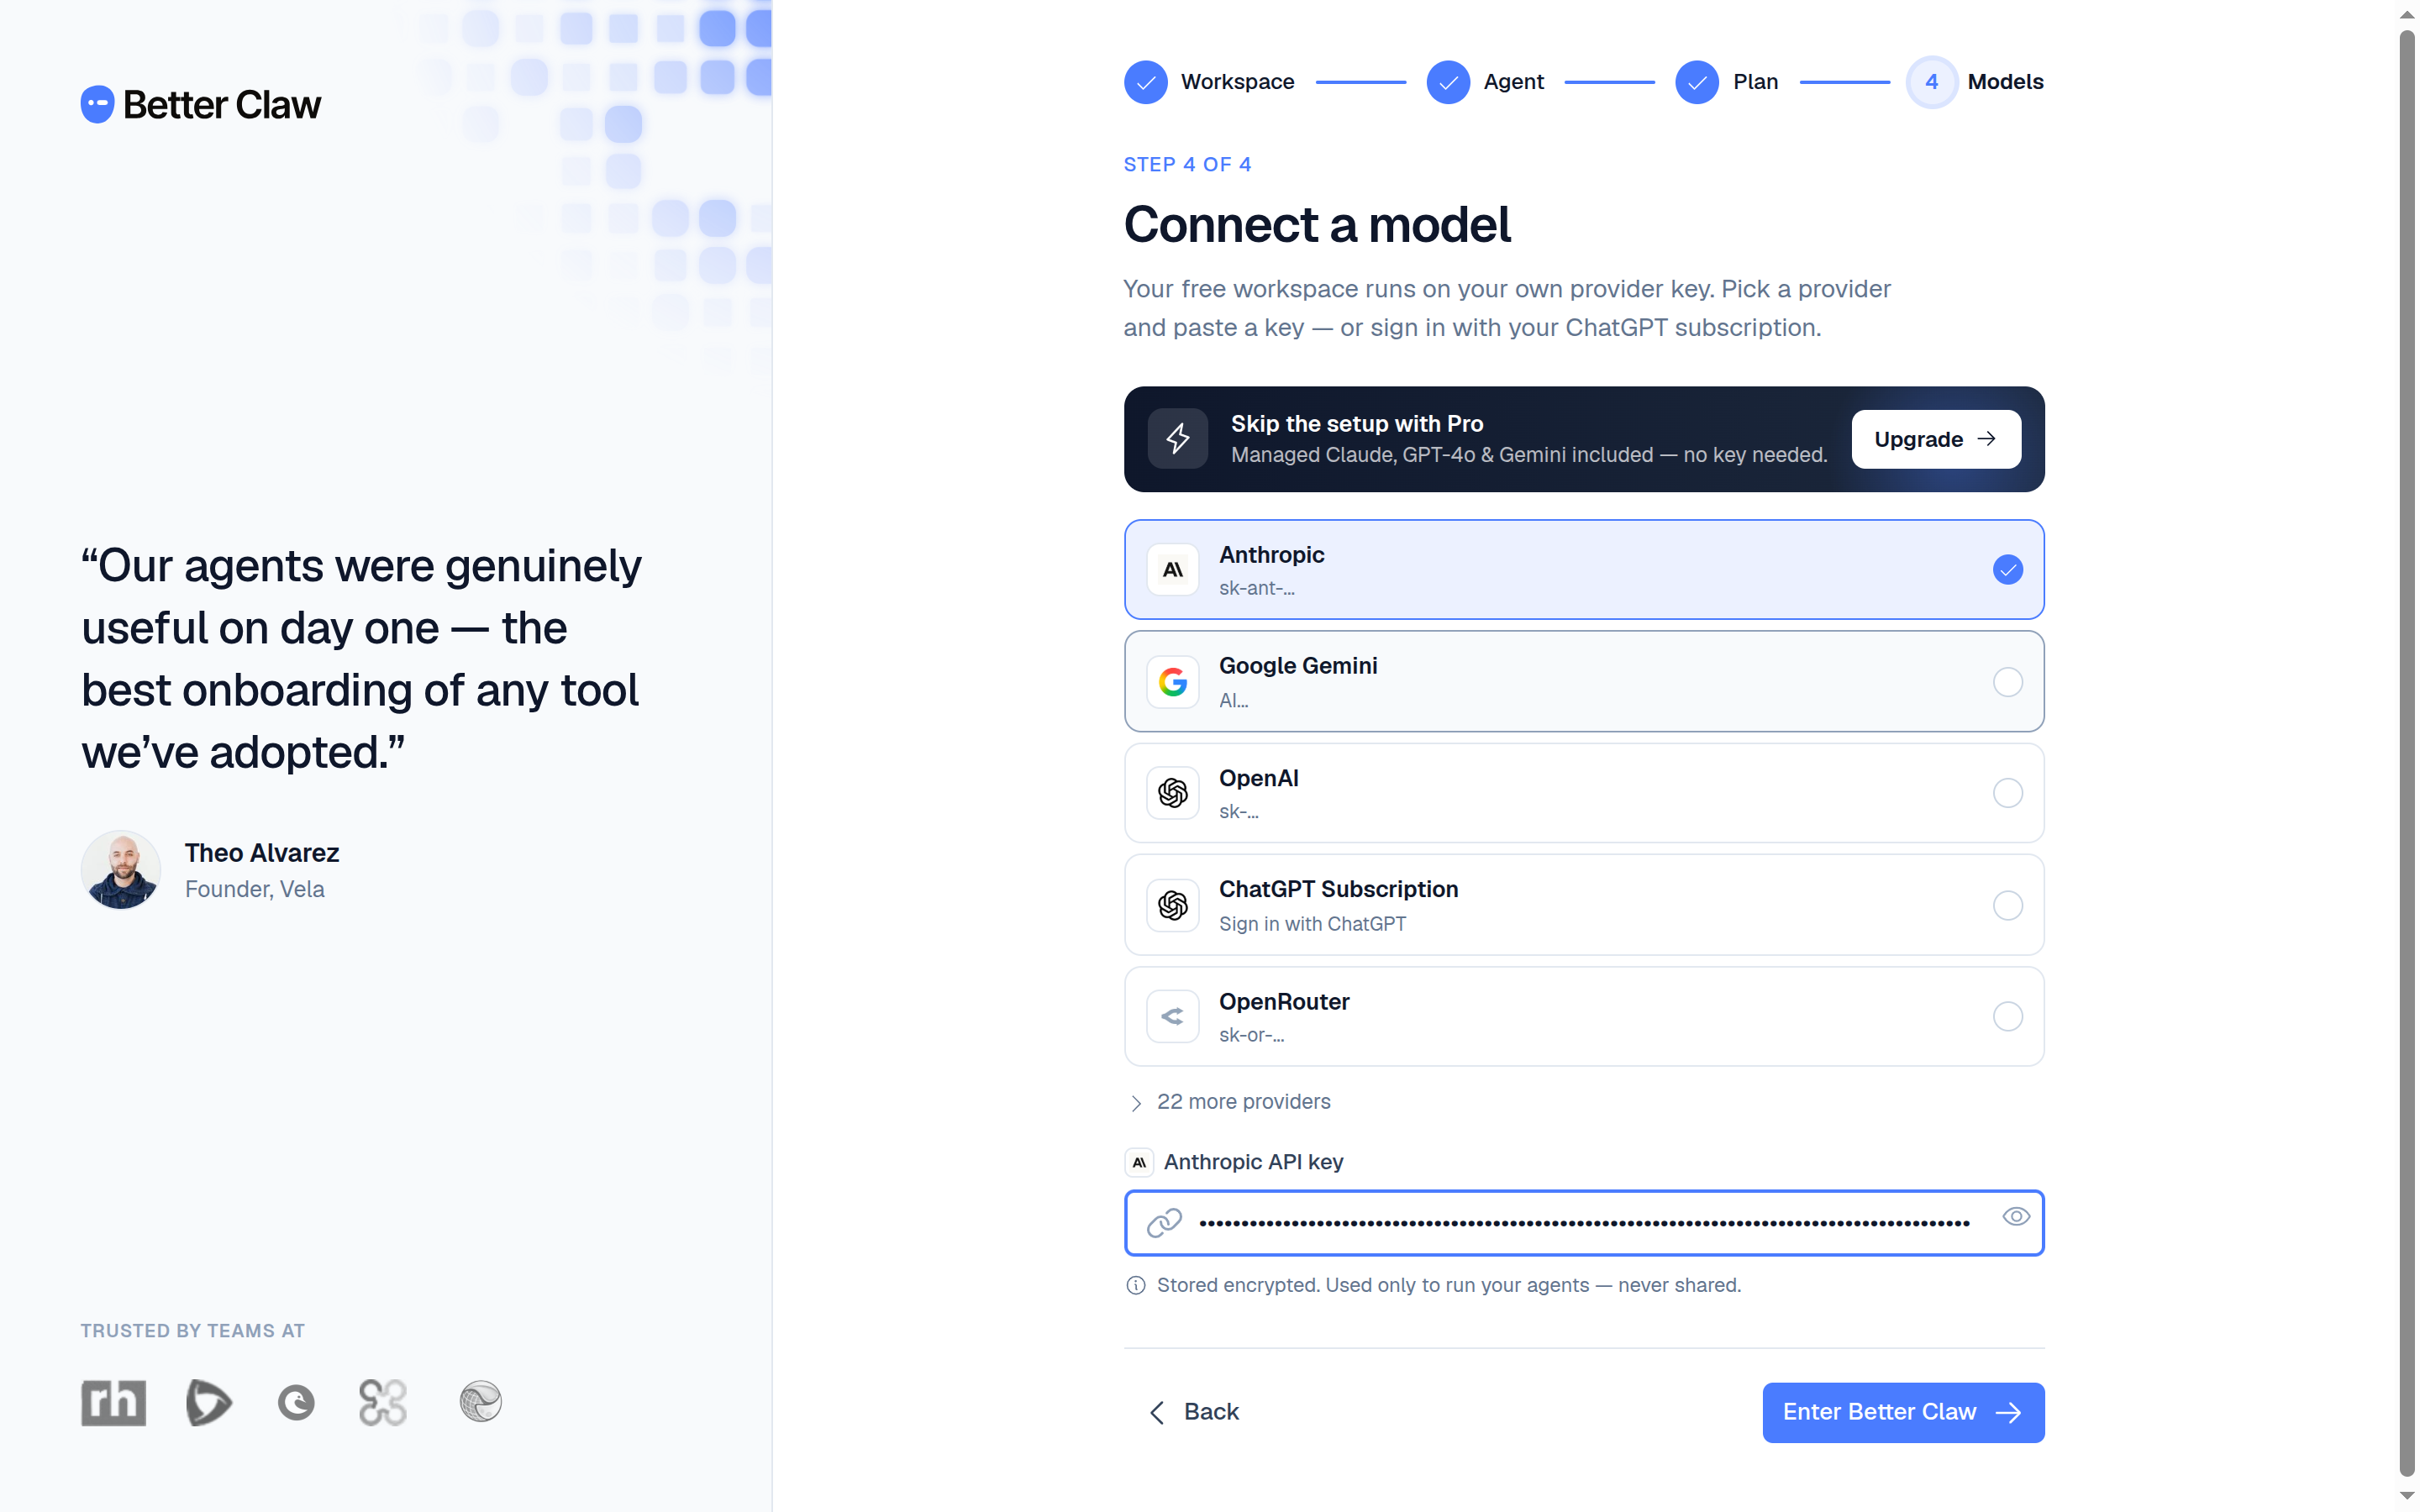Click the small Anthropic icon beside API key label
The width and height of the screenshot is (2420, 1512).
tap(1139, 1162)
